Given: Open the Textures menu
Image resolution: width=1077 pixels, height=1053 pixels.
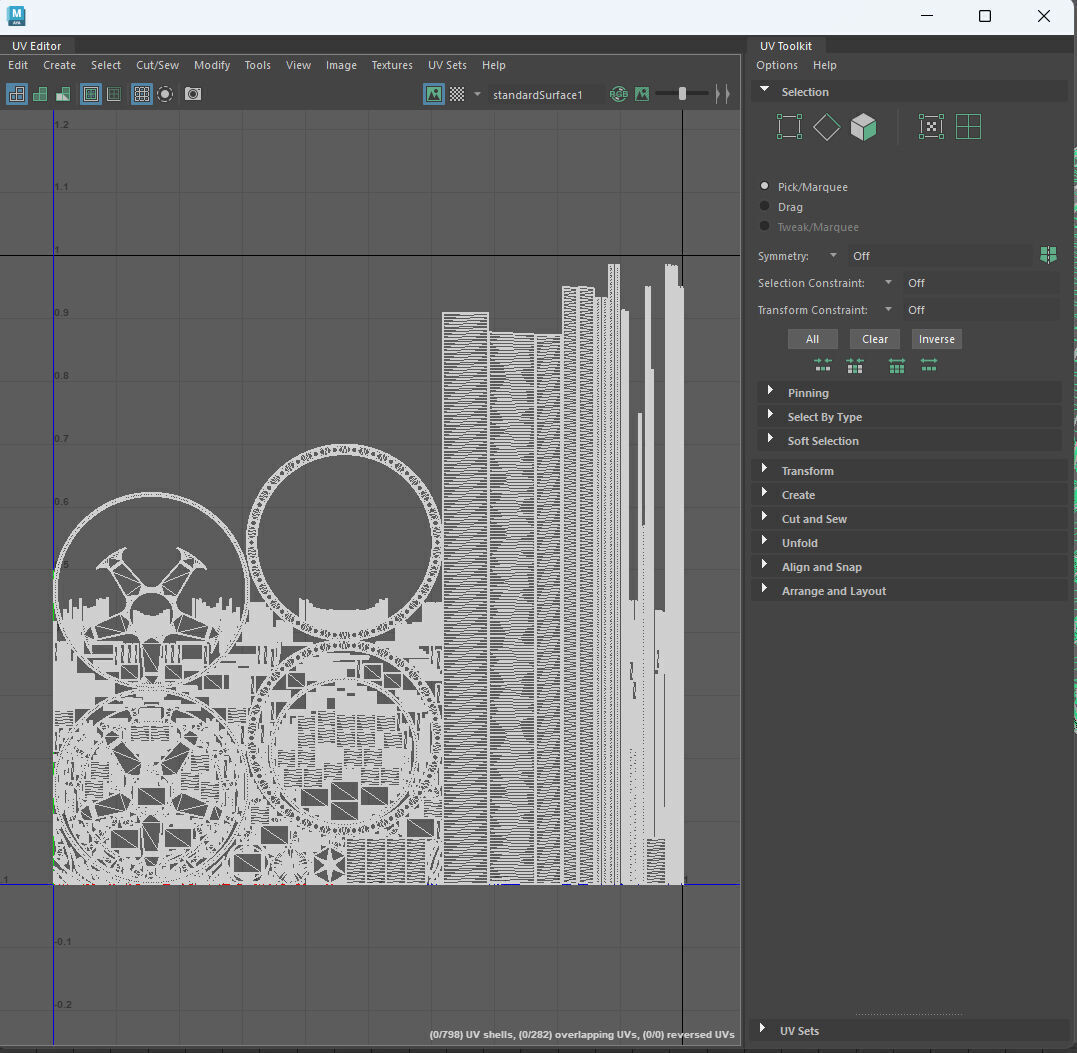Looking at the screenshot, I should pos(392,65).
